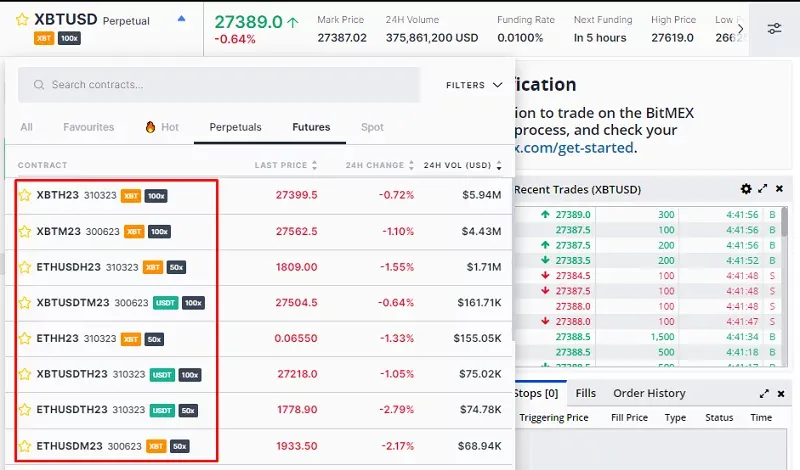The width and height of the screenshot is (800, 470).
Task: Click the search magnifier icon
Action: (39, 85)
